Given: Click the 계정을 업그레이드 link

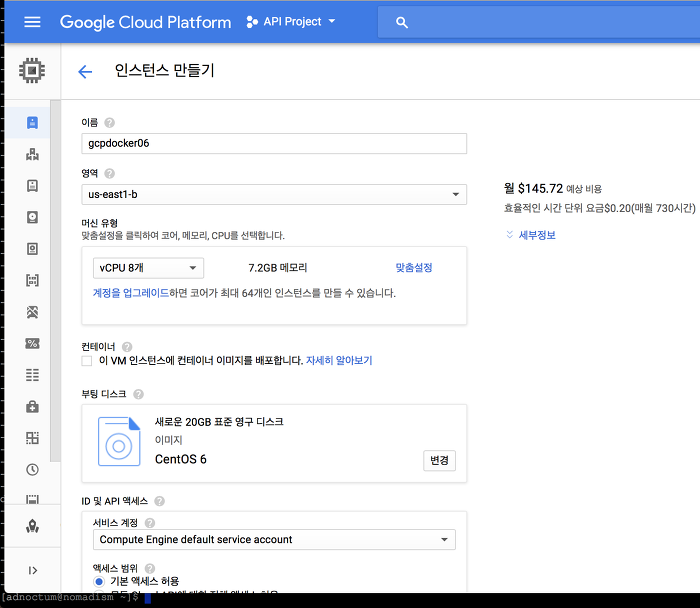Looking at the screenshot, I should click(131, 293).
